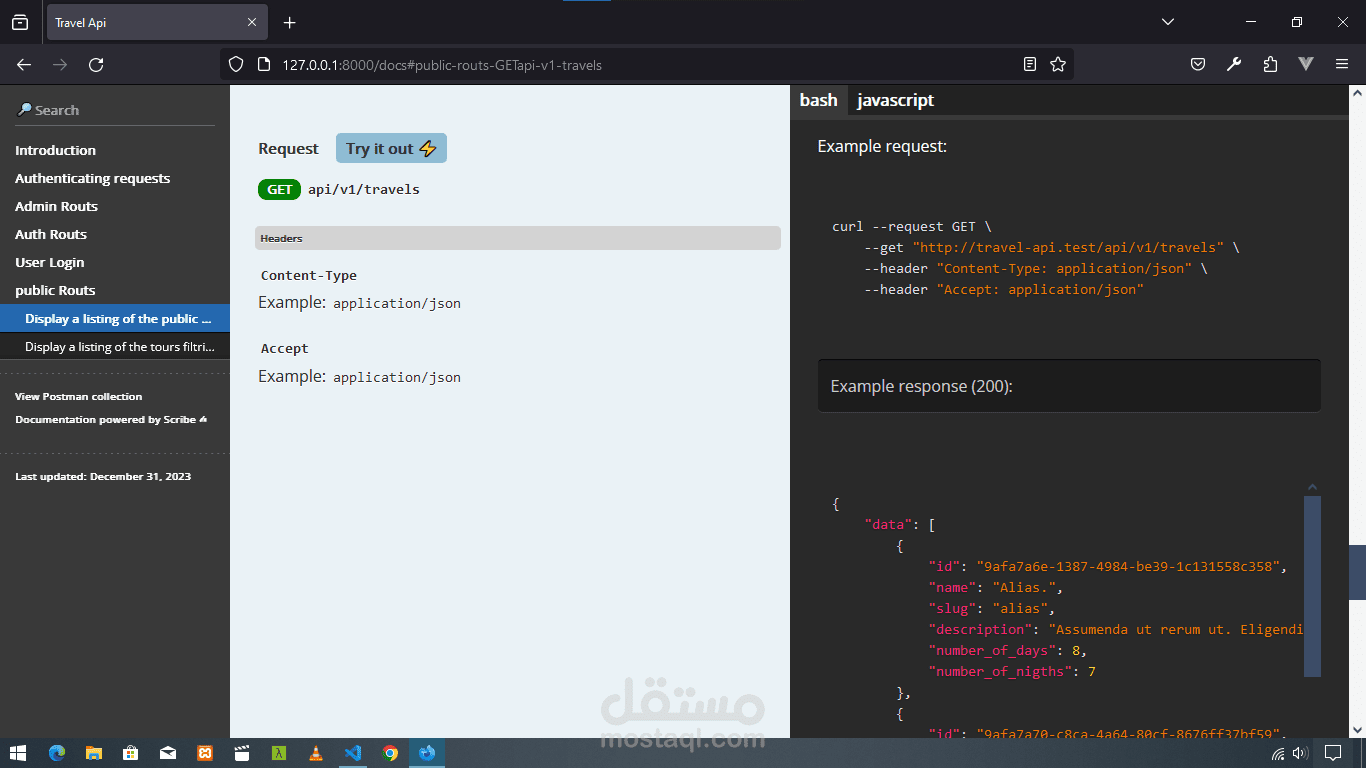Switch to the javascript code tab

[x=895, y=100]
